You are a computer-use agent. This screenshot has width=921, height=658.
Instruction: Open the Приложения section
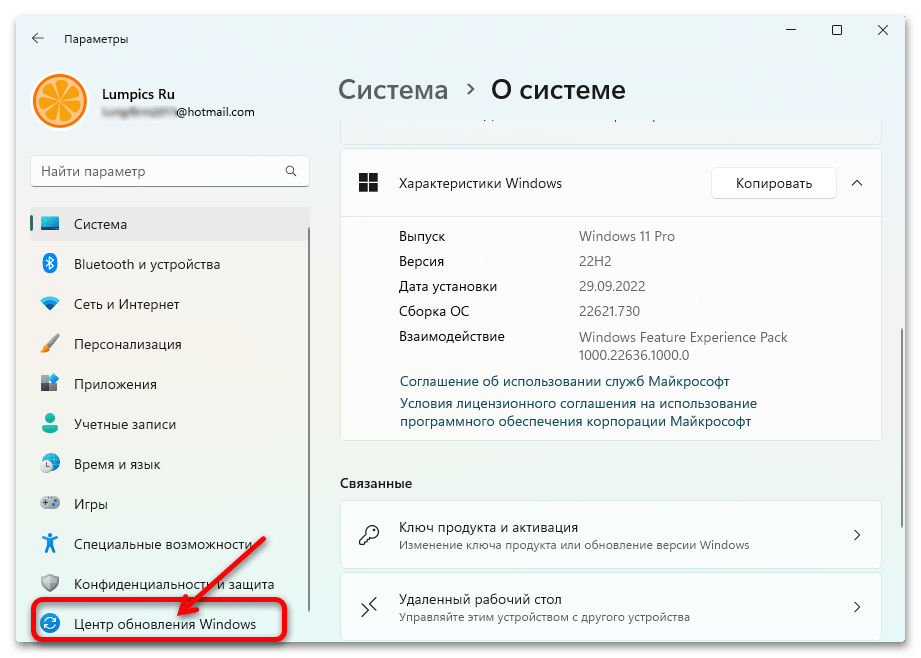(115, 384)
